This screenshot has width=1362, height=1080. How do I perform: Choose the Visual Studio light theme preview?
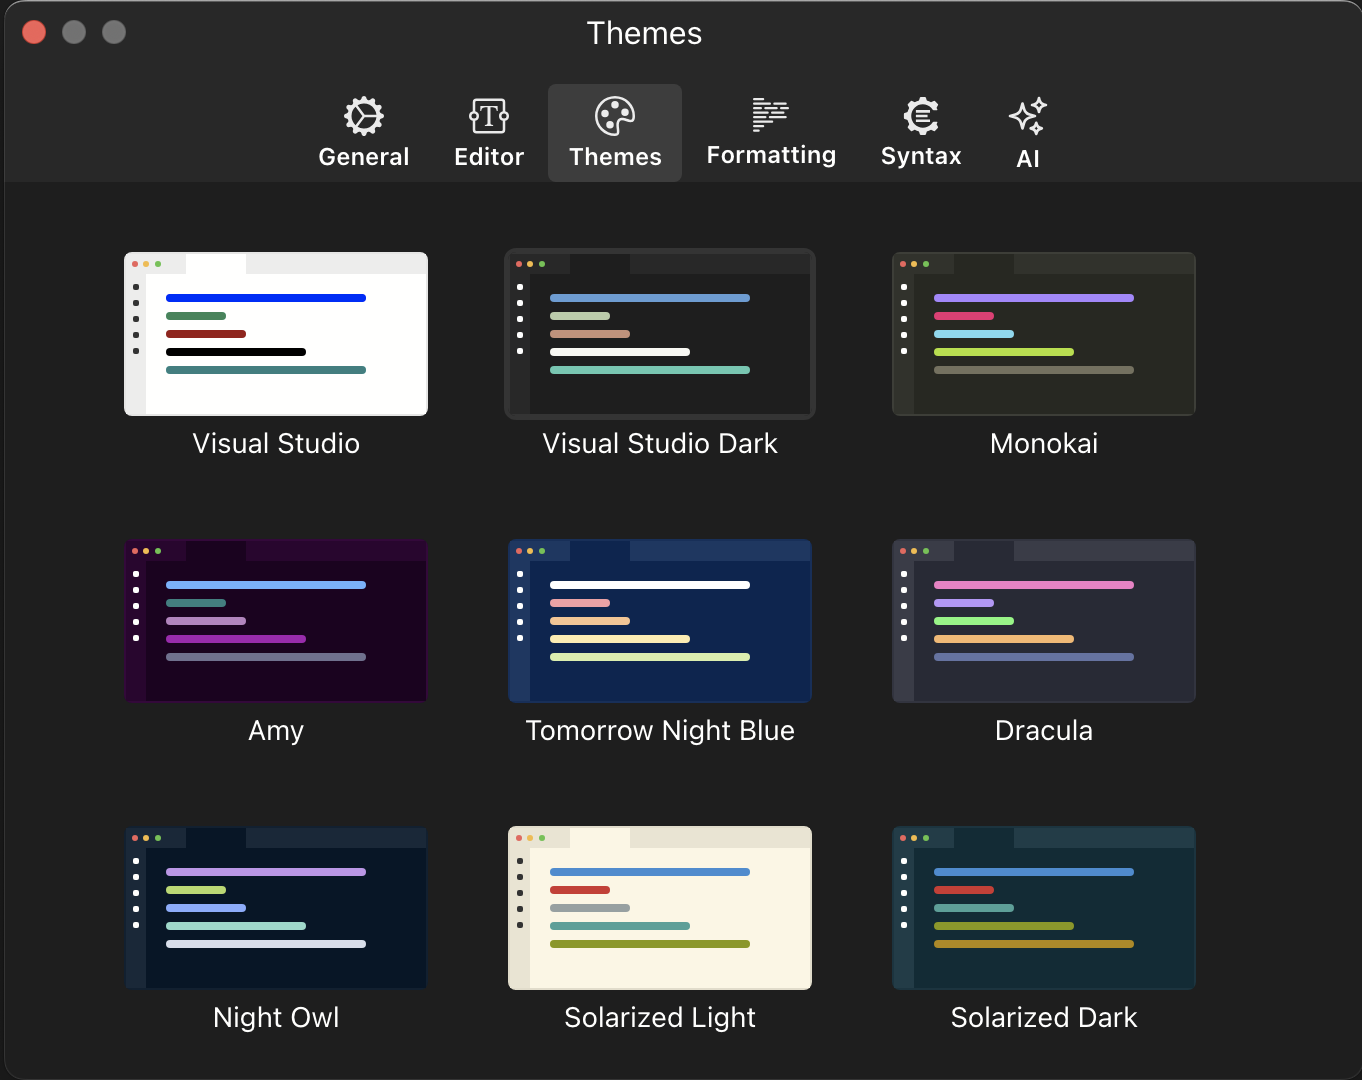pyautogui.click(x=276, y=334)
